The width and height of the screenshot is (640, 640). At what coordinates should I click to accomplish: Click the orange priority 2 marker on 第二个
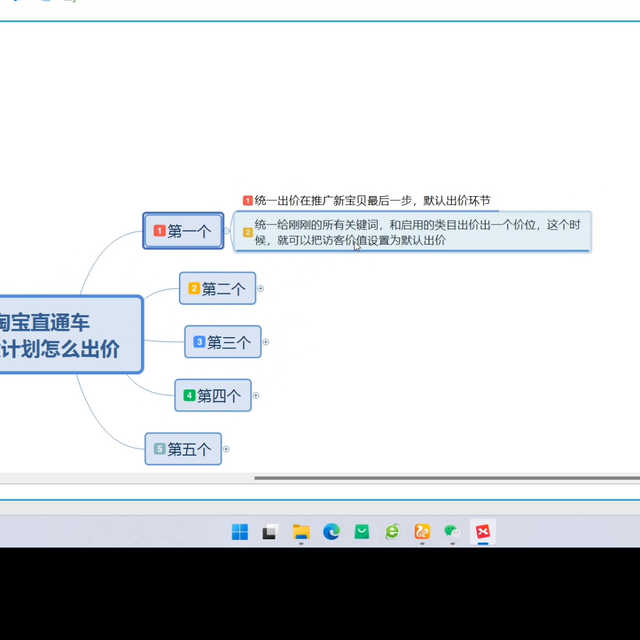[x=194, y=288]
